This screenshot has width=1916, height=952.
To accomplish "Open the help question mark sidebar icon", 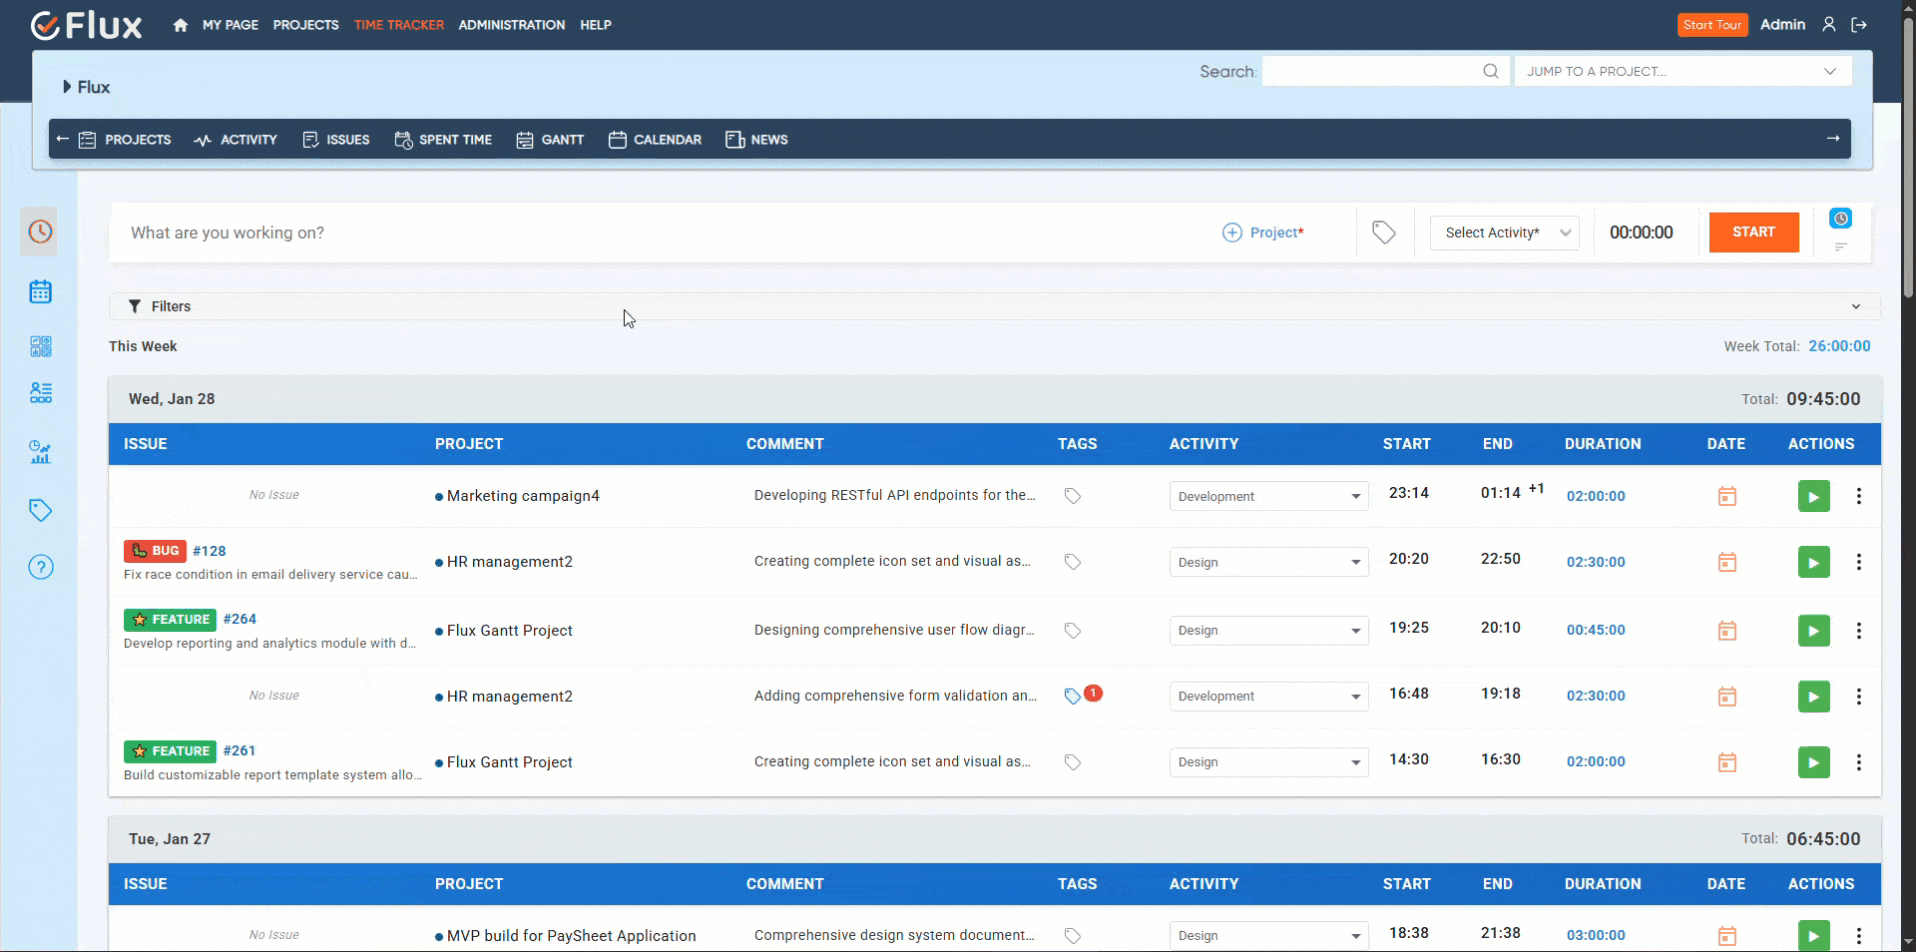I will pos(40,567).
